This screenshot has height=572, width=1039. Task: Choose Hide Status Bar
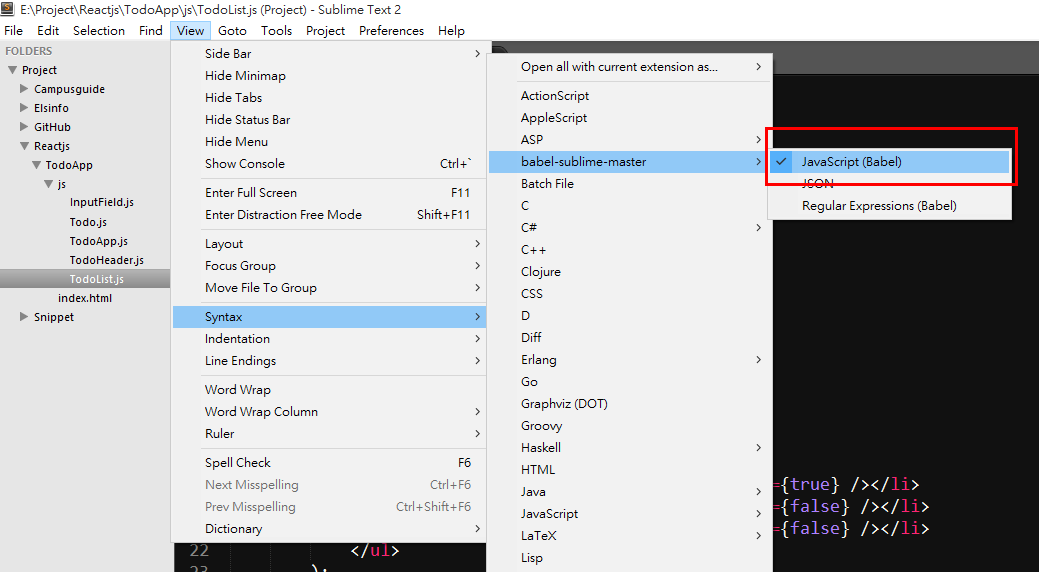click(329, 119)
